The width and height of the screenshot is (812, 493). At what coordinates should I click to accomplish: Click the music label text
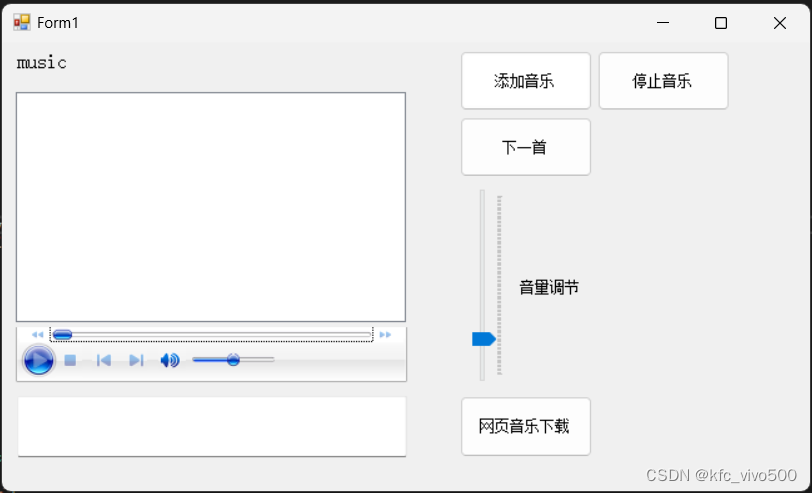[x=41, y=63]
